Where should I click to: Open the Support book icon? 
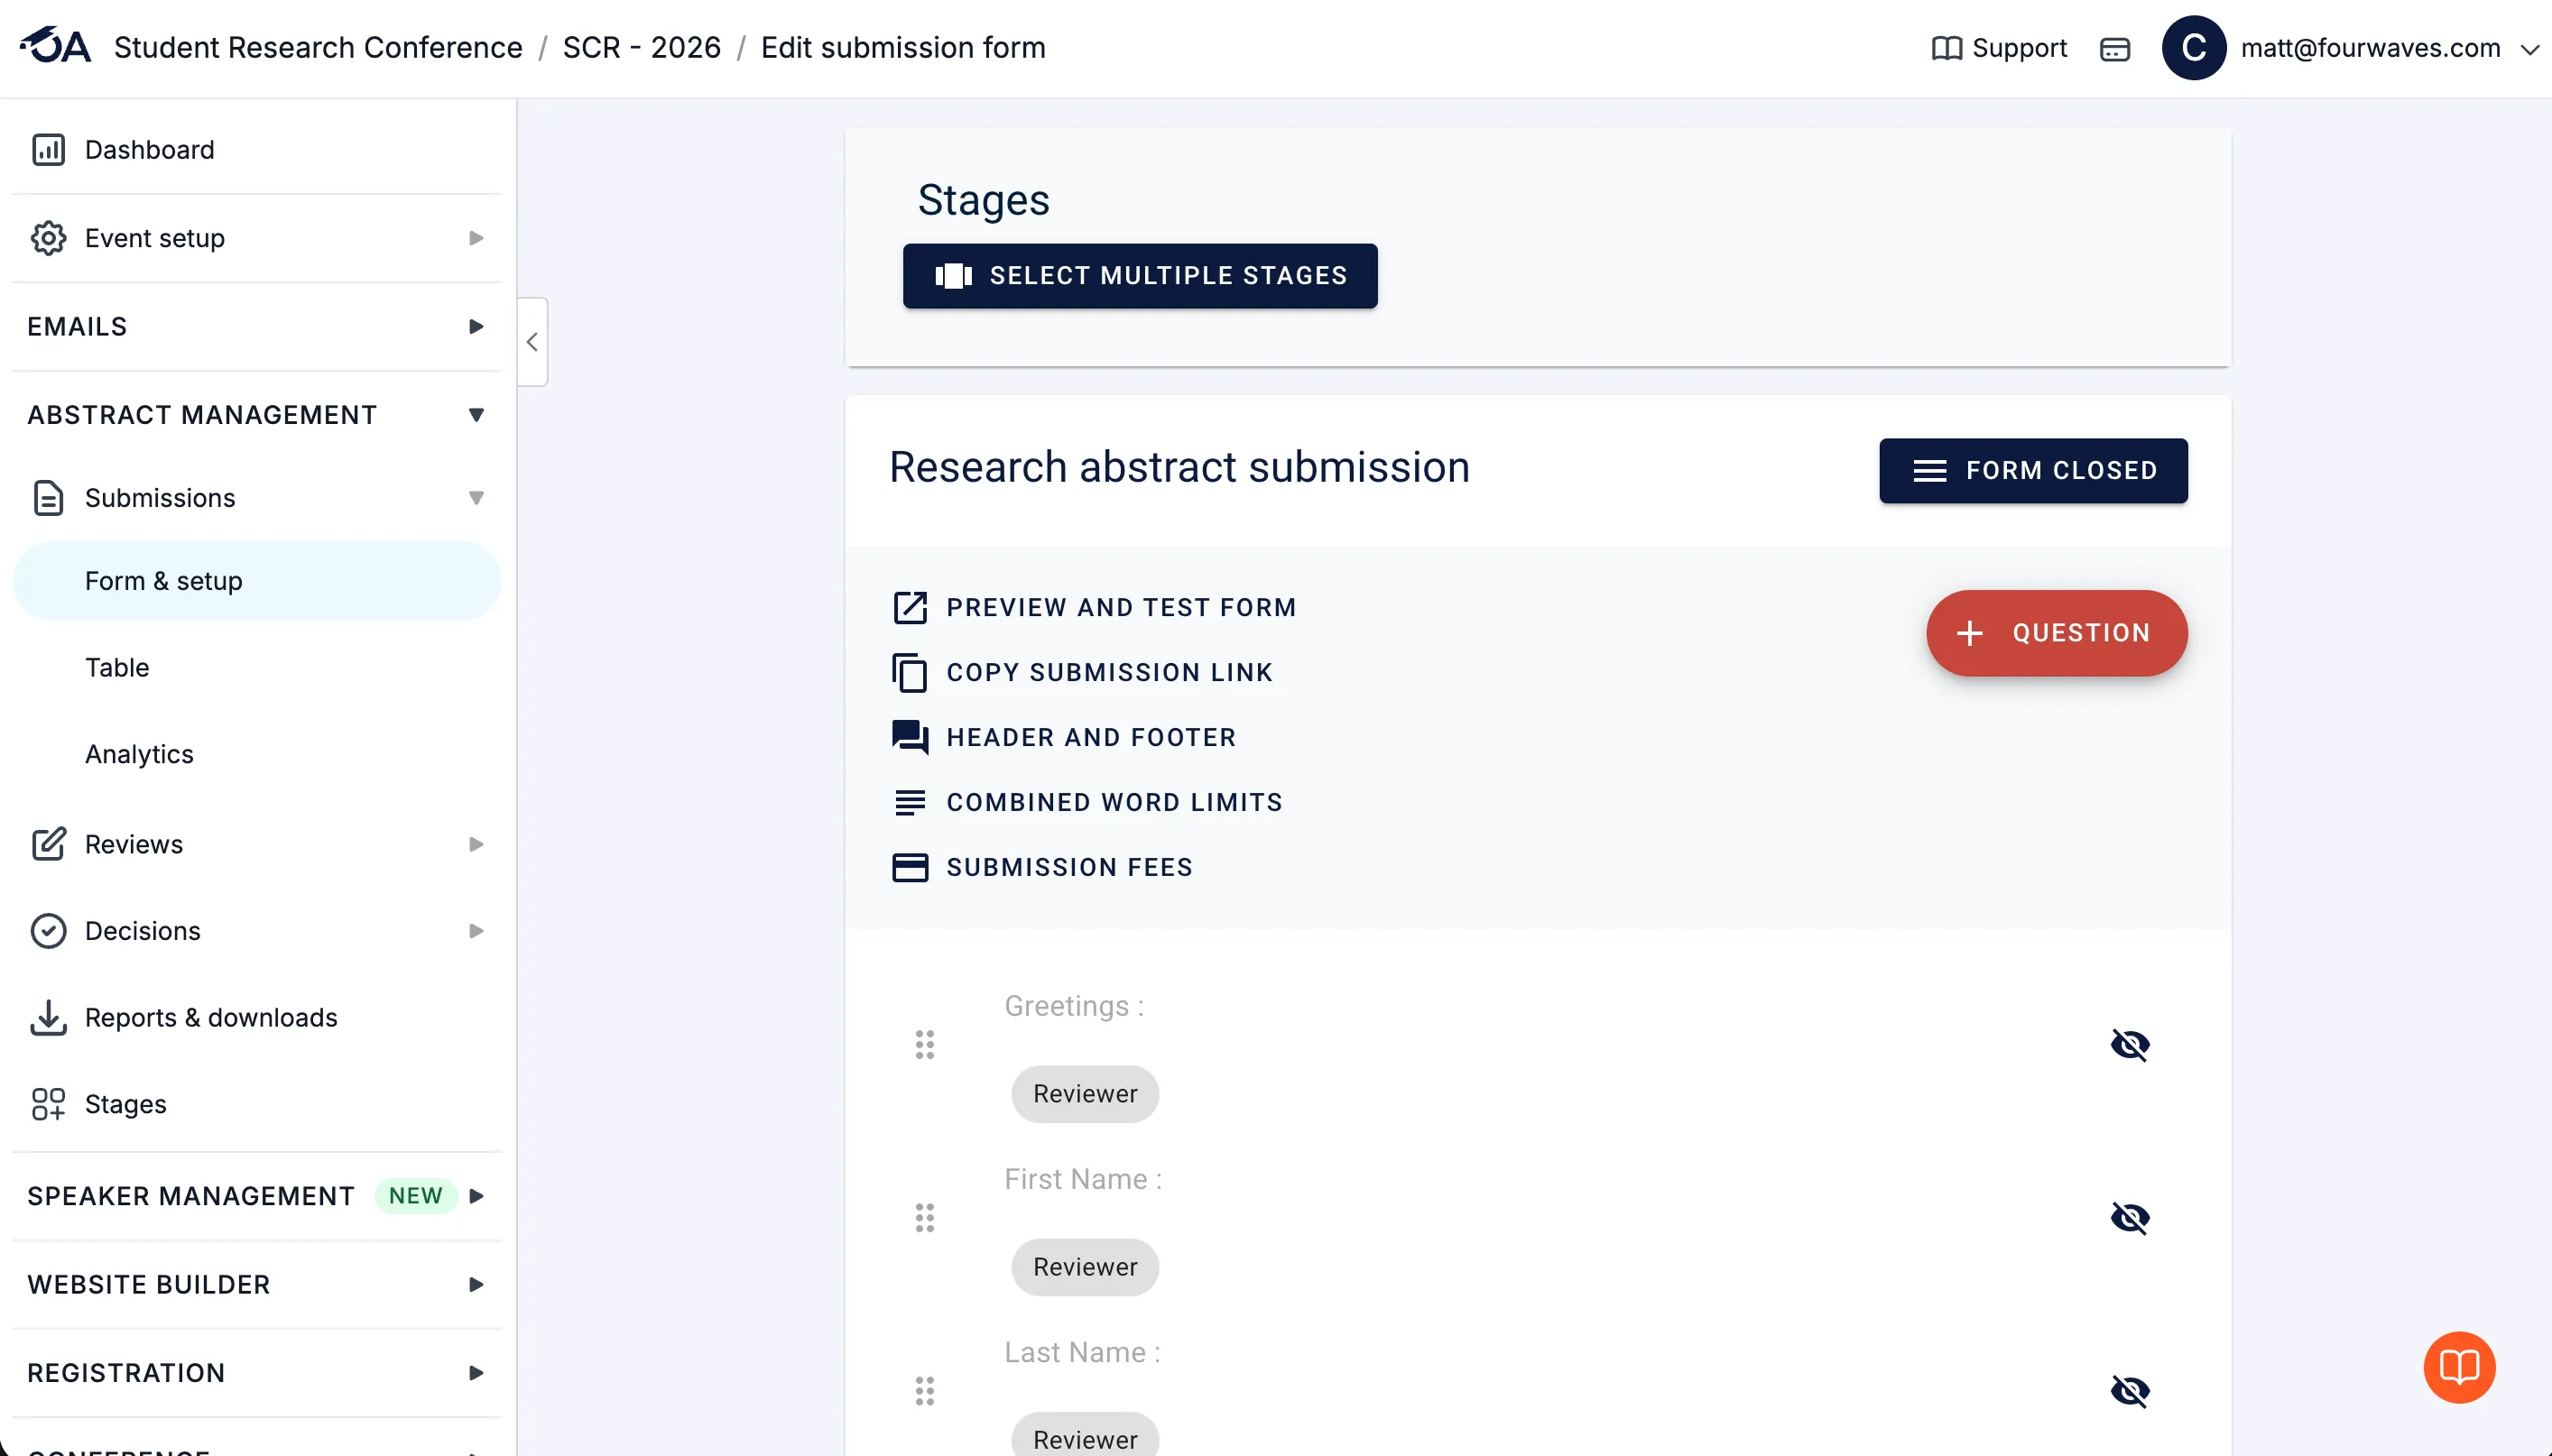click(x=1946, y=48)
